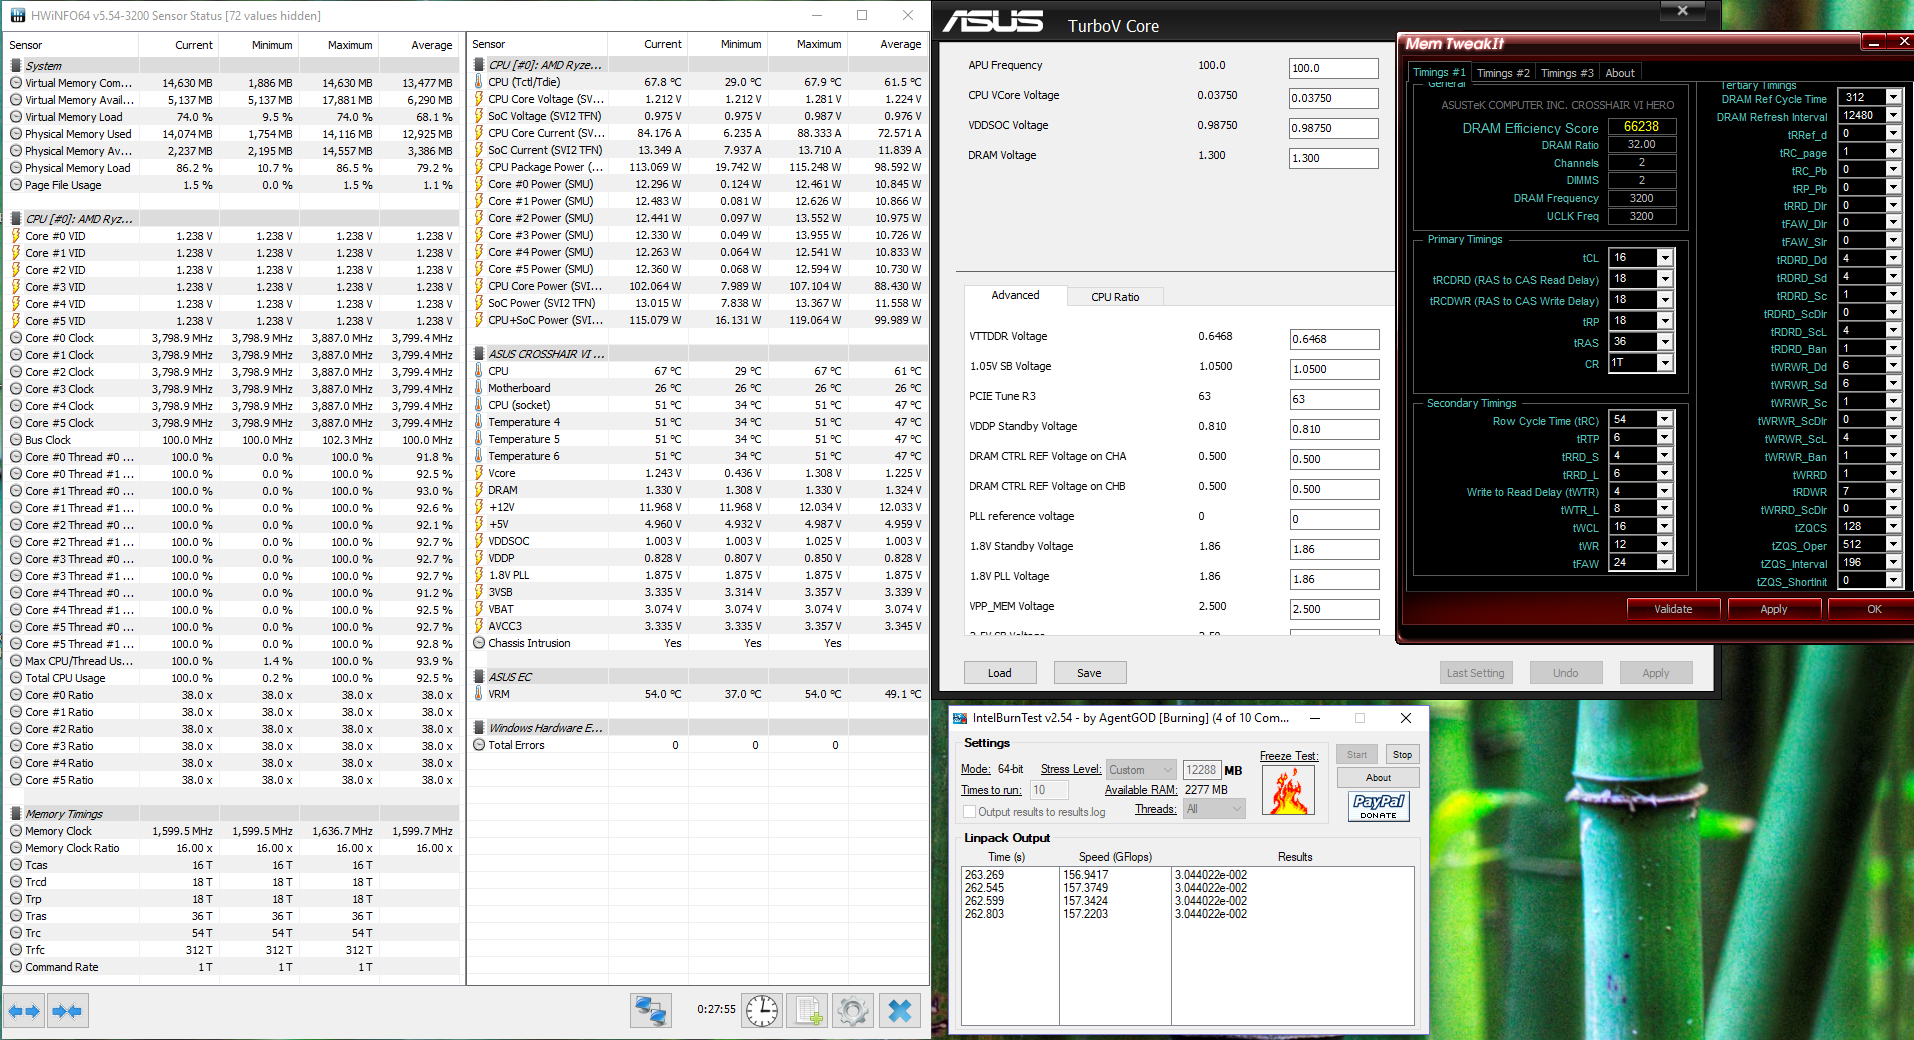Click the Load button in TurboV Core

[x=1000, y=673]
